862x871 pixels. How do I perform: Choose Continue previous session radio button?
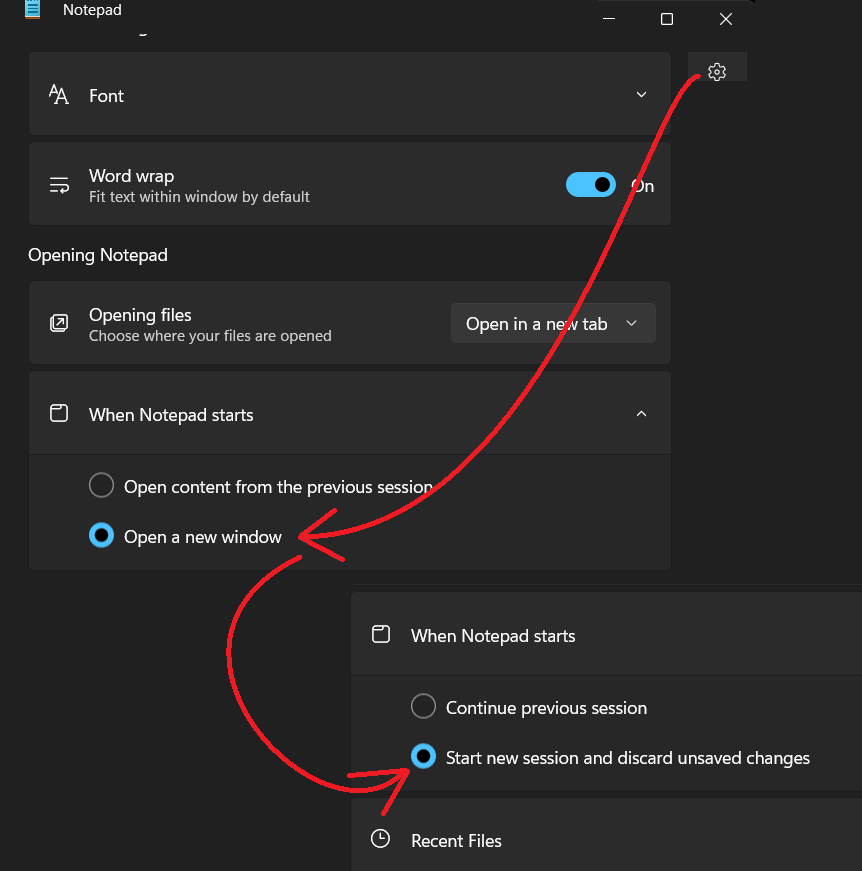(423, 707)
